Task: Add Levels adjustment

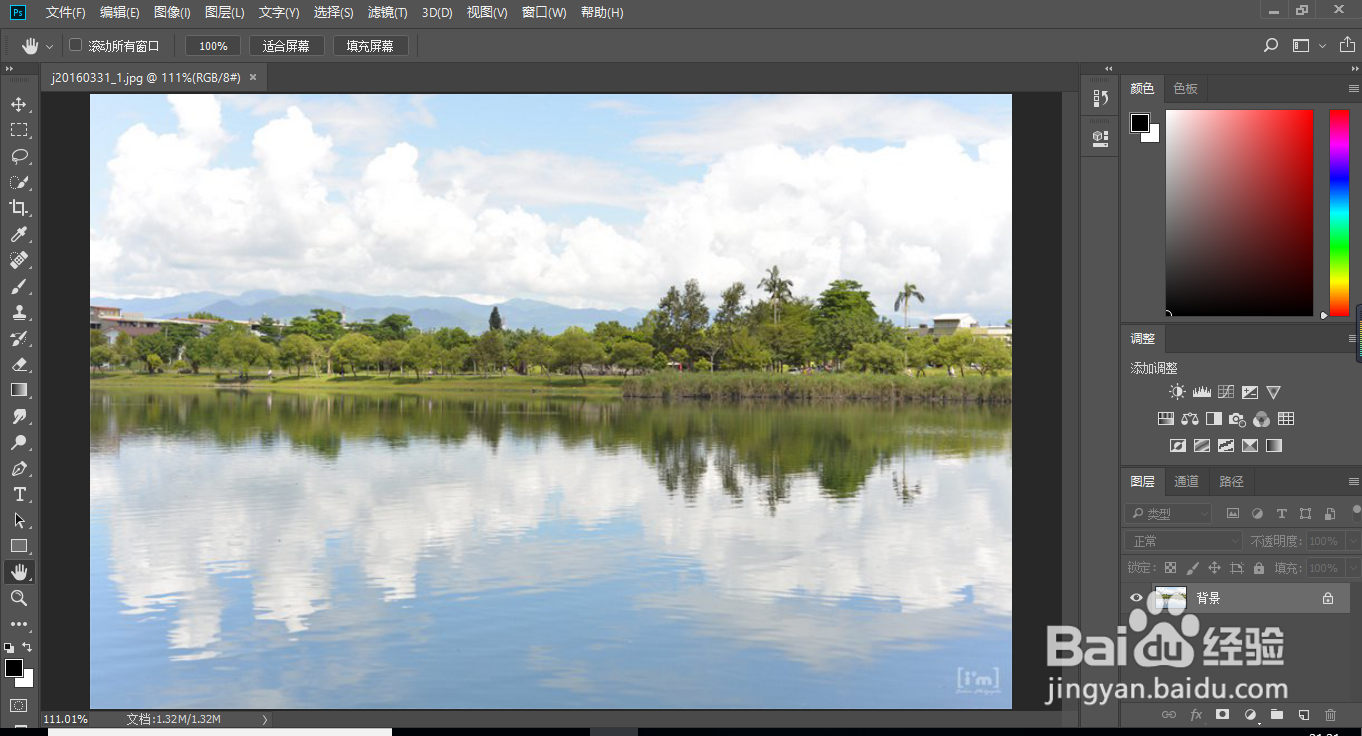Action: tap(1201, 393)
